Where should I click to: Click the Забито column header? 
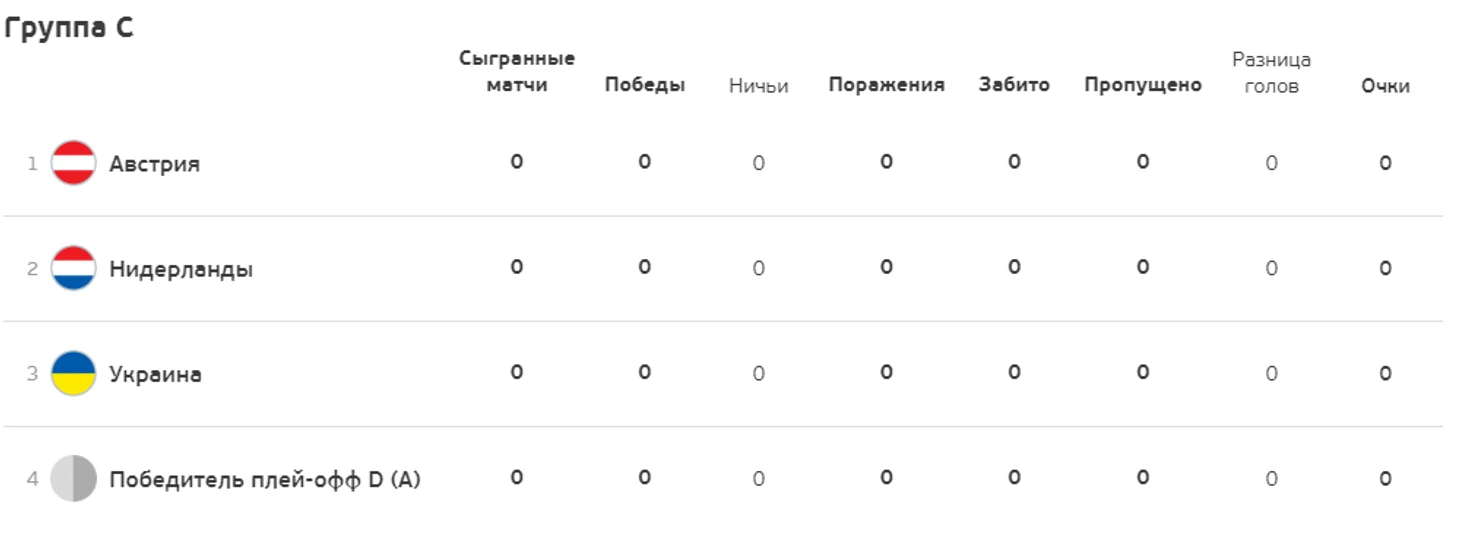point(1014,85)
